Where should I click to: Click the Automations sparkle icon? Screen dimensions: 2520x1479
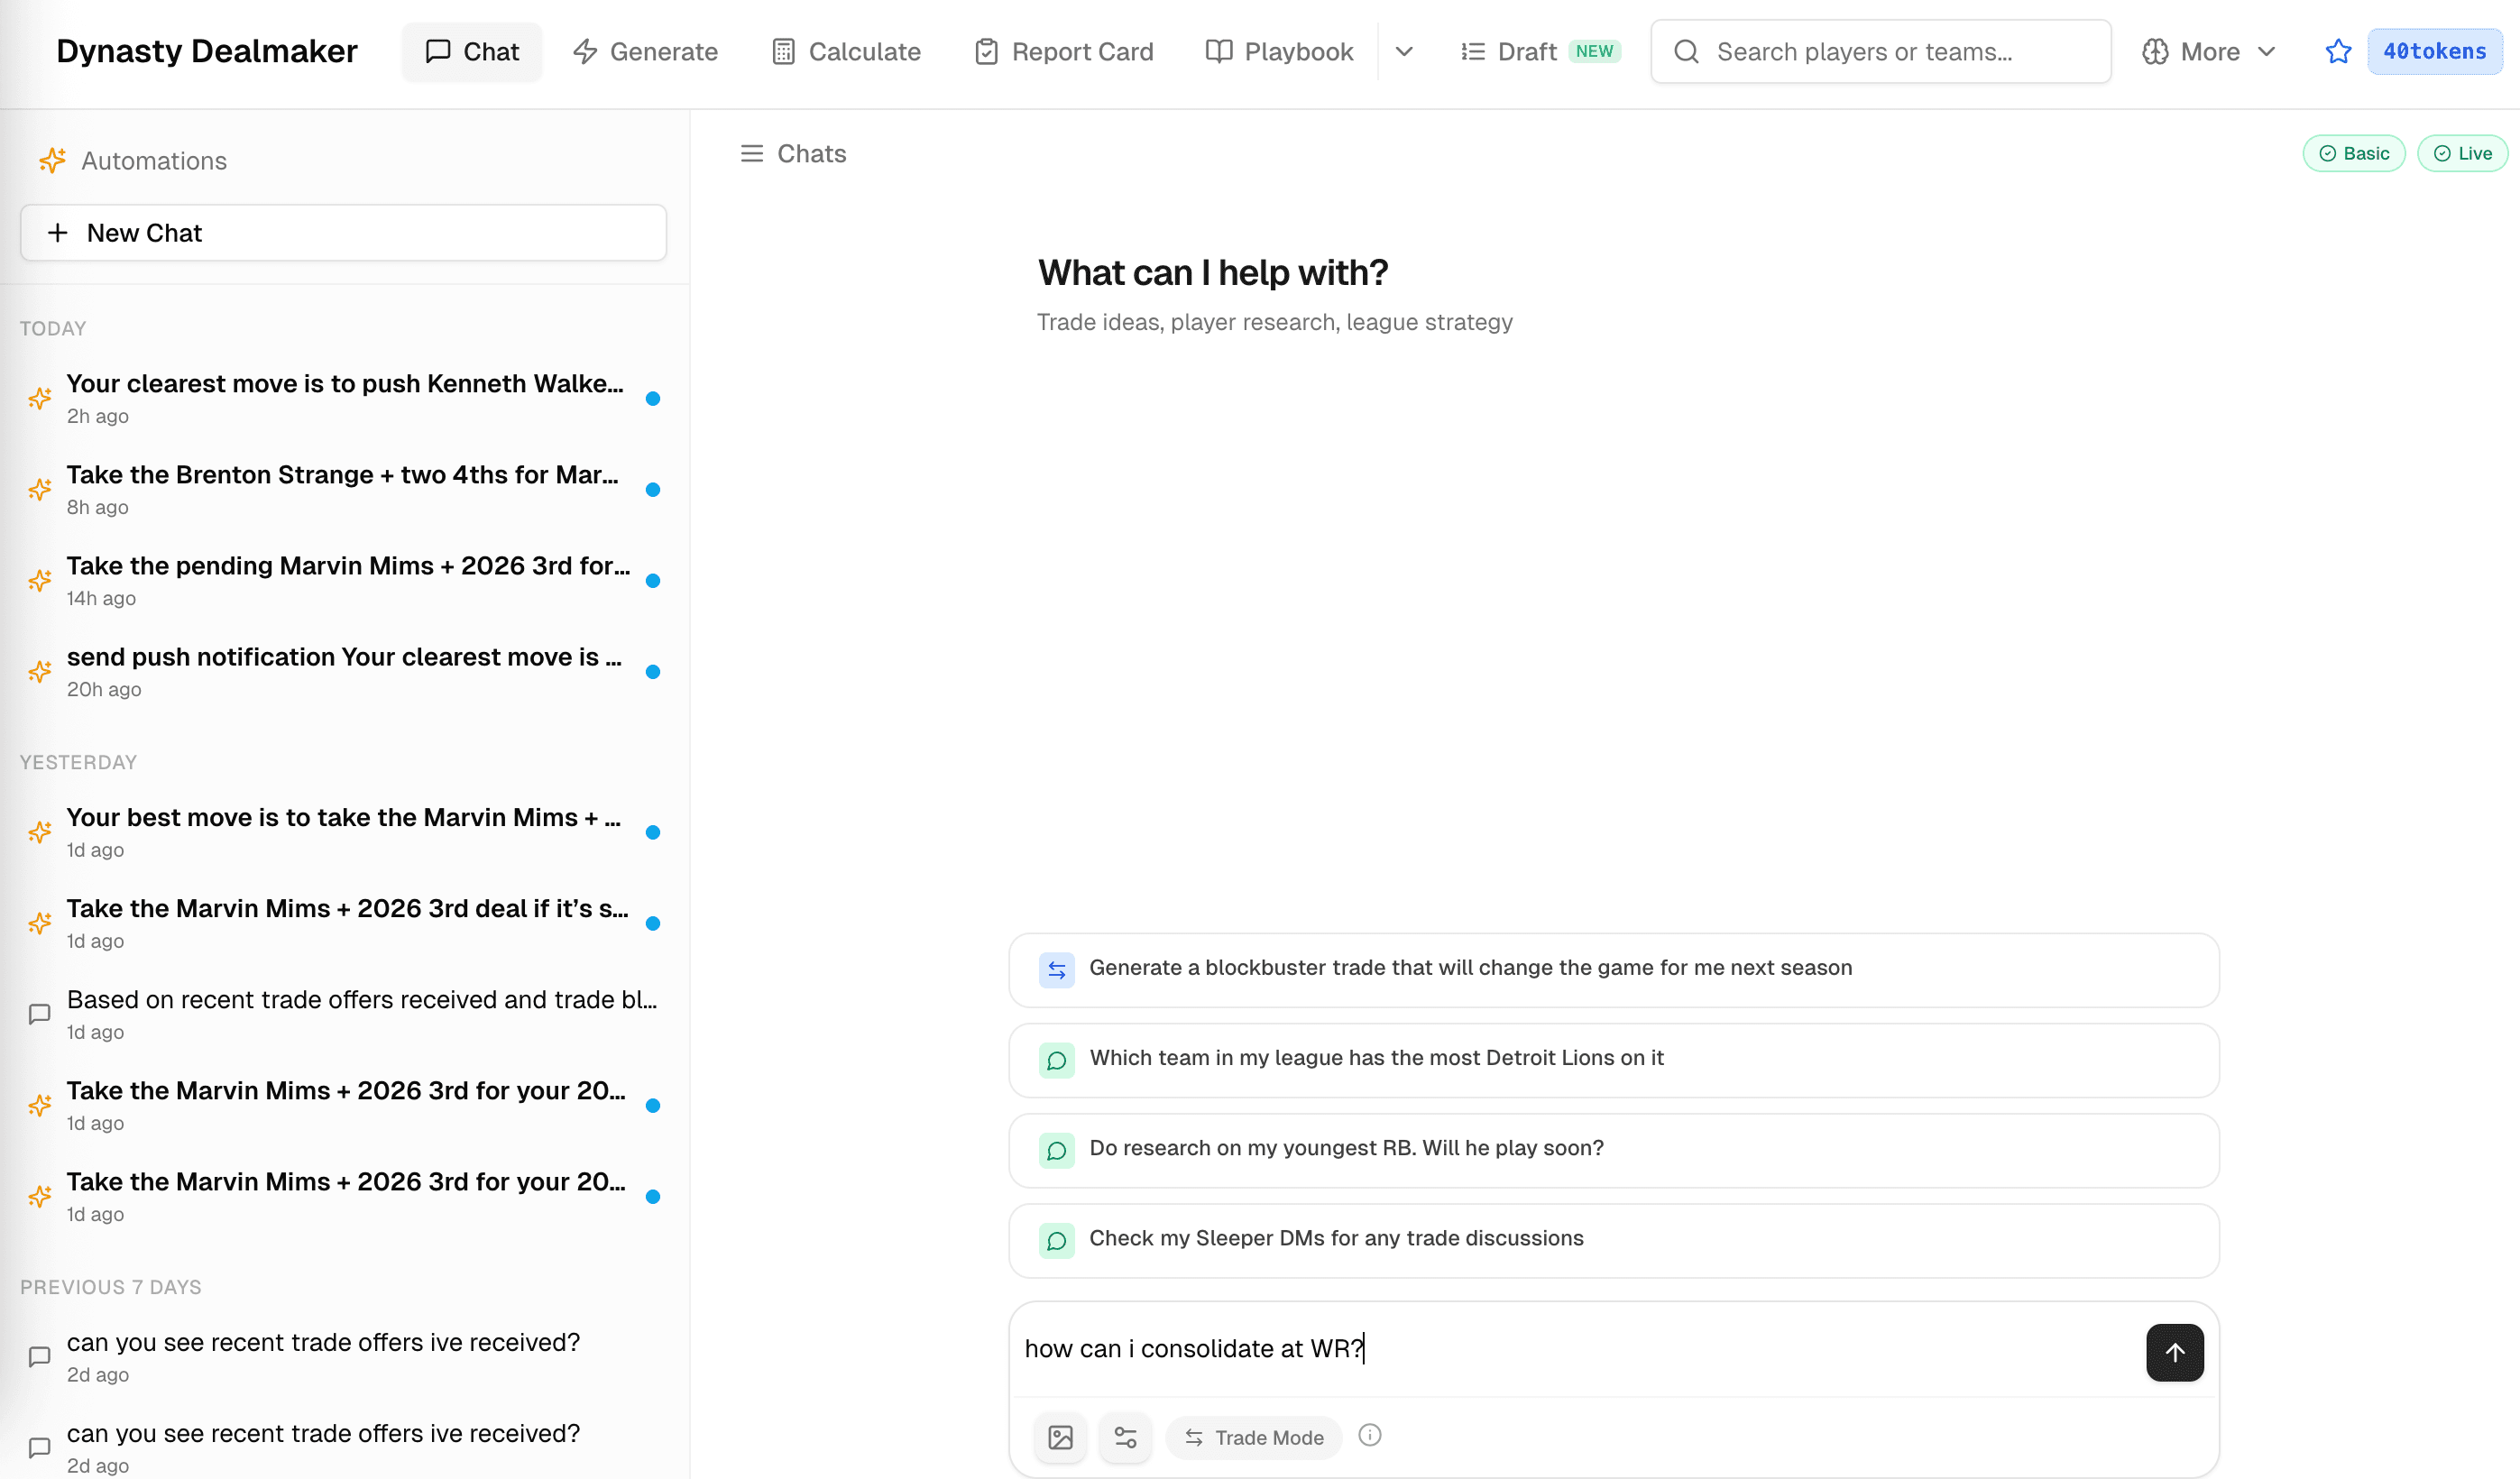click(x=52, y=160)
